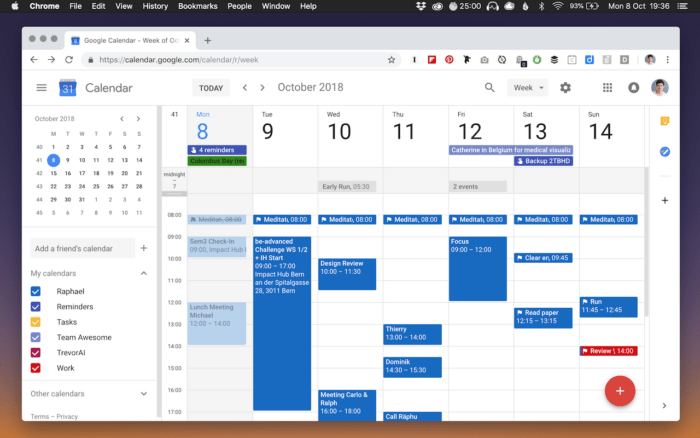Click the red create event button

coord(620,391)
